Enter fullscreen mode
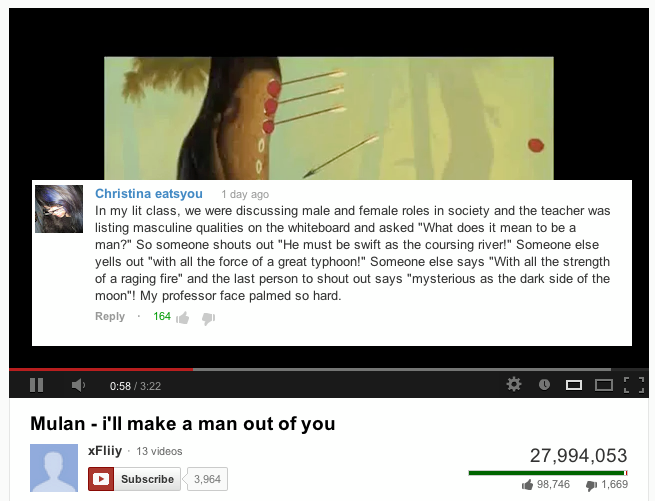The image size is (655, 501). point(634,385)
